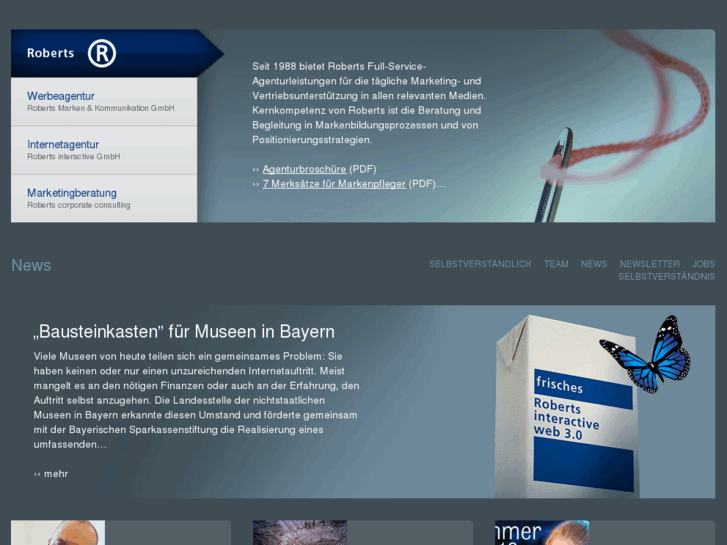Click the 'Viele Museen von heute' paragraph

pyautogui.click(x=197, y=400)
